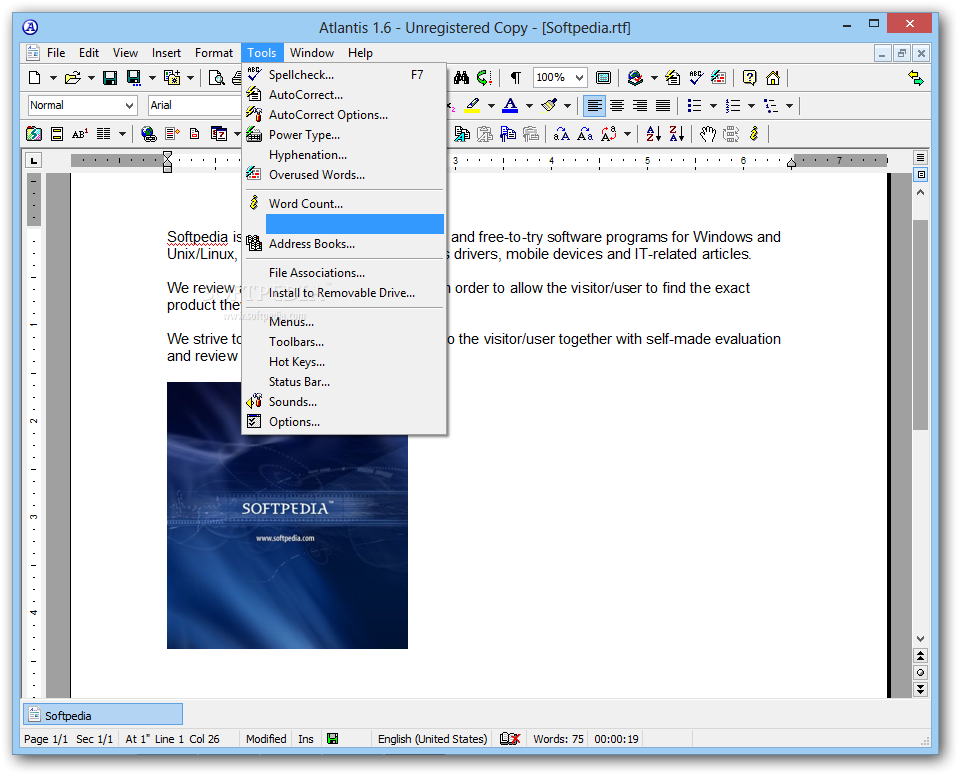The image size is (959, 775).
Task: Click the blue font color A swatch
Action: tap(510, 106)
